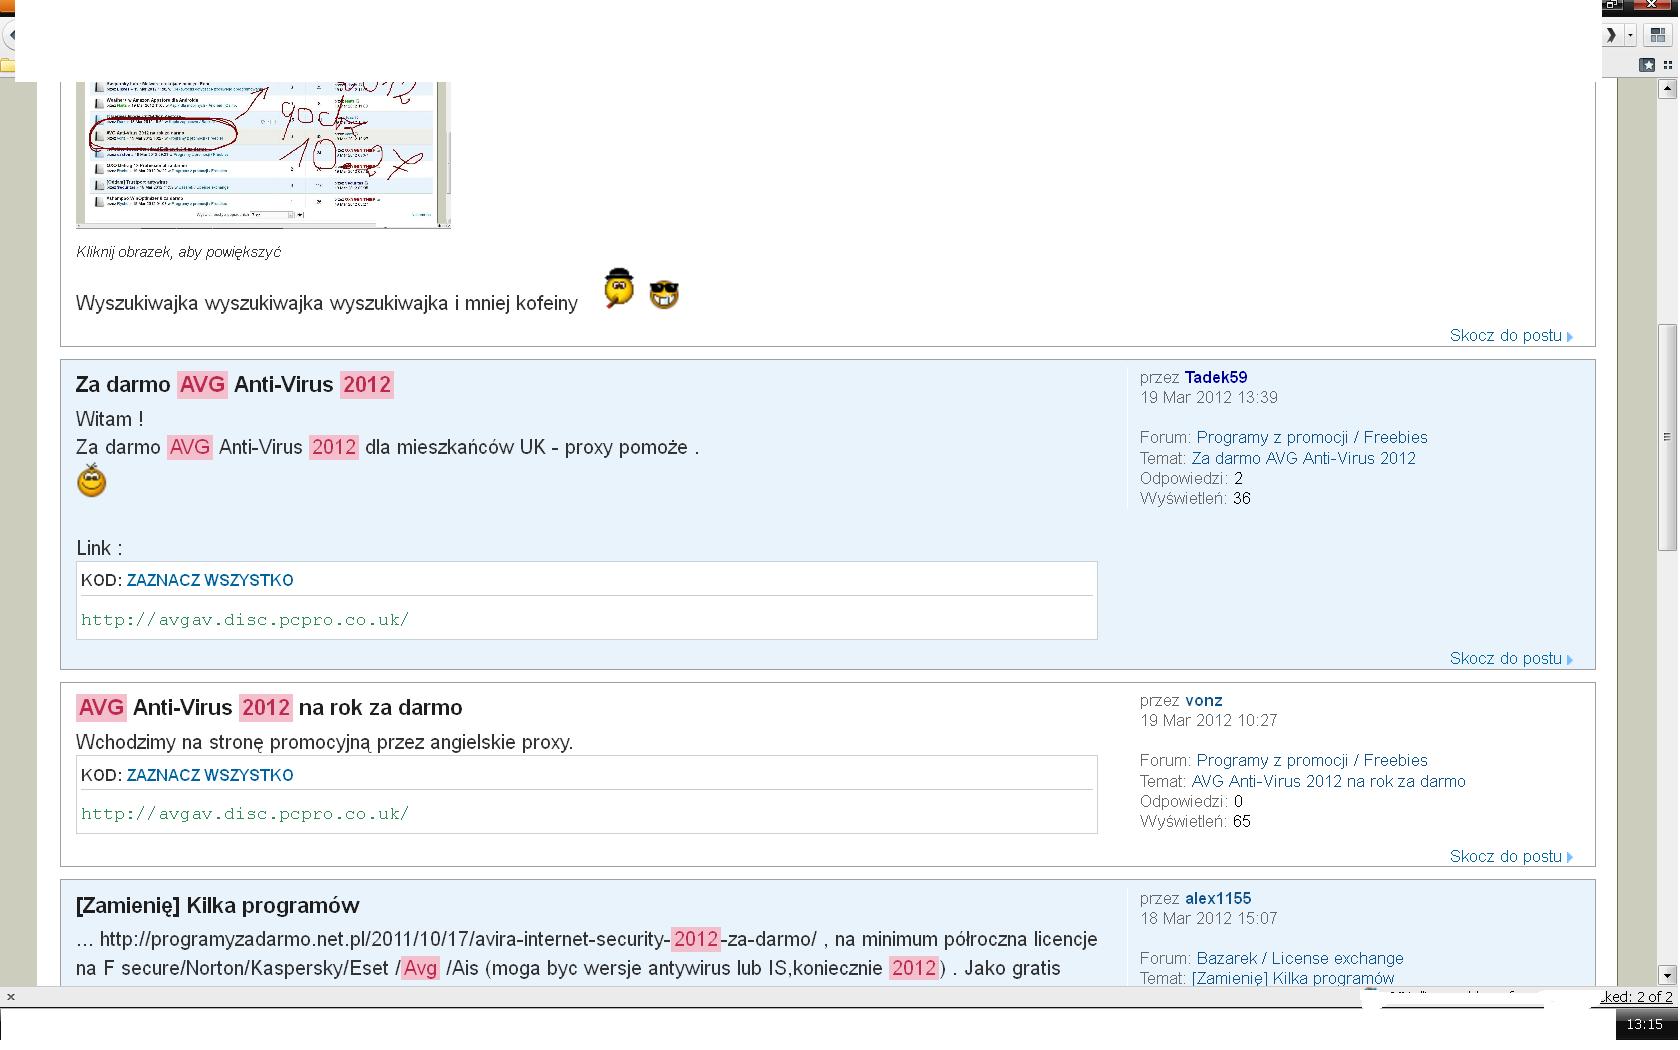
Task: Click the 'Wyszukiwajka wyszukiwajka' sentence
Action: click(x=327, y=304)
